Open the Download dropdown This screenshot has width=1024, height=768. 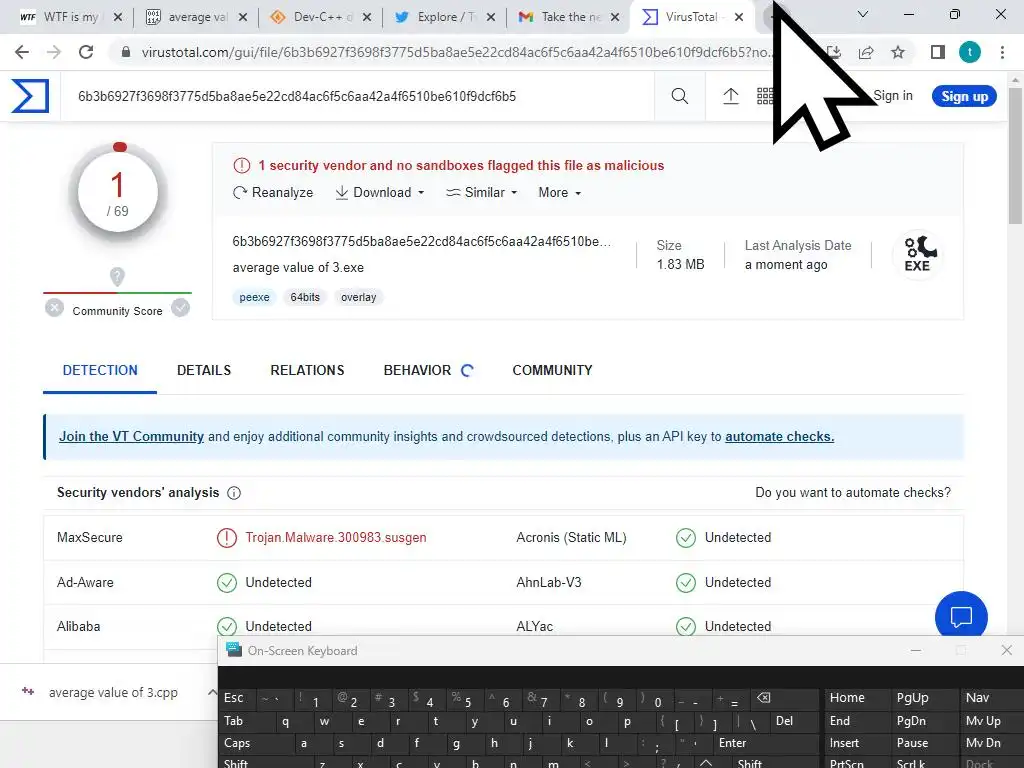(x=380, y=193)
